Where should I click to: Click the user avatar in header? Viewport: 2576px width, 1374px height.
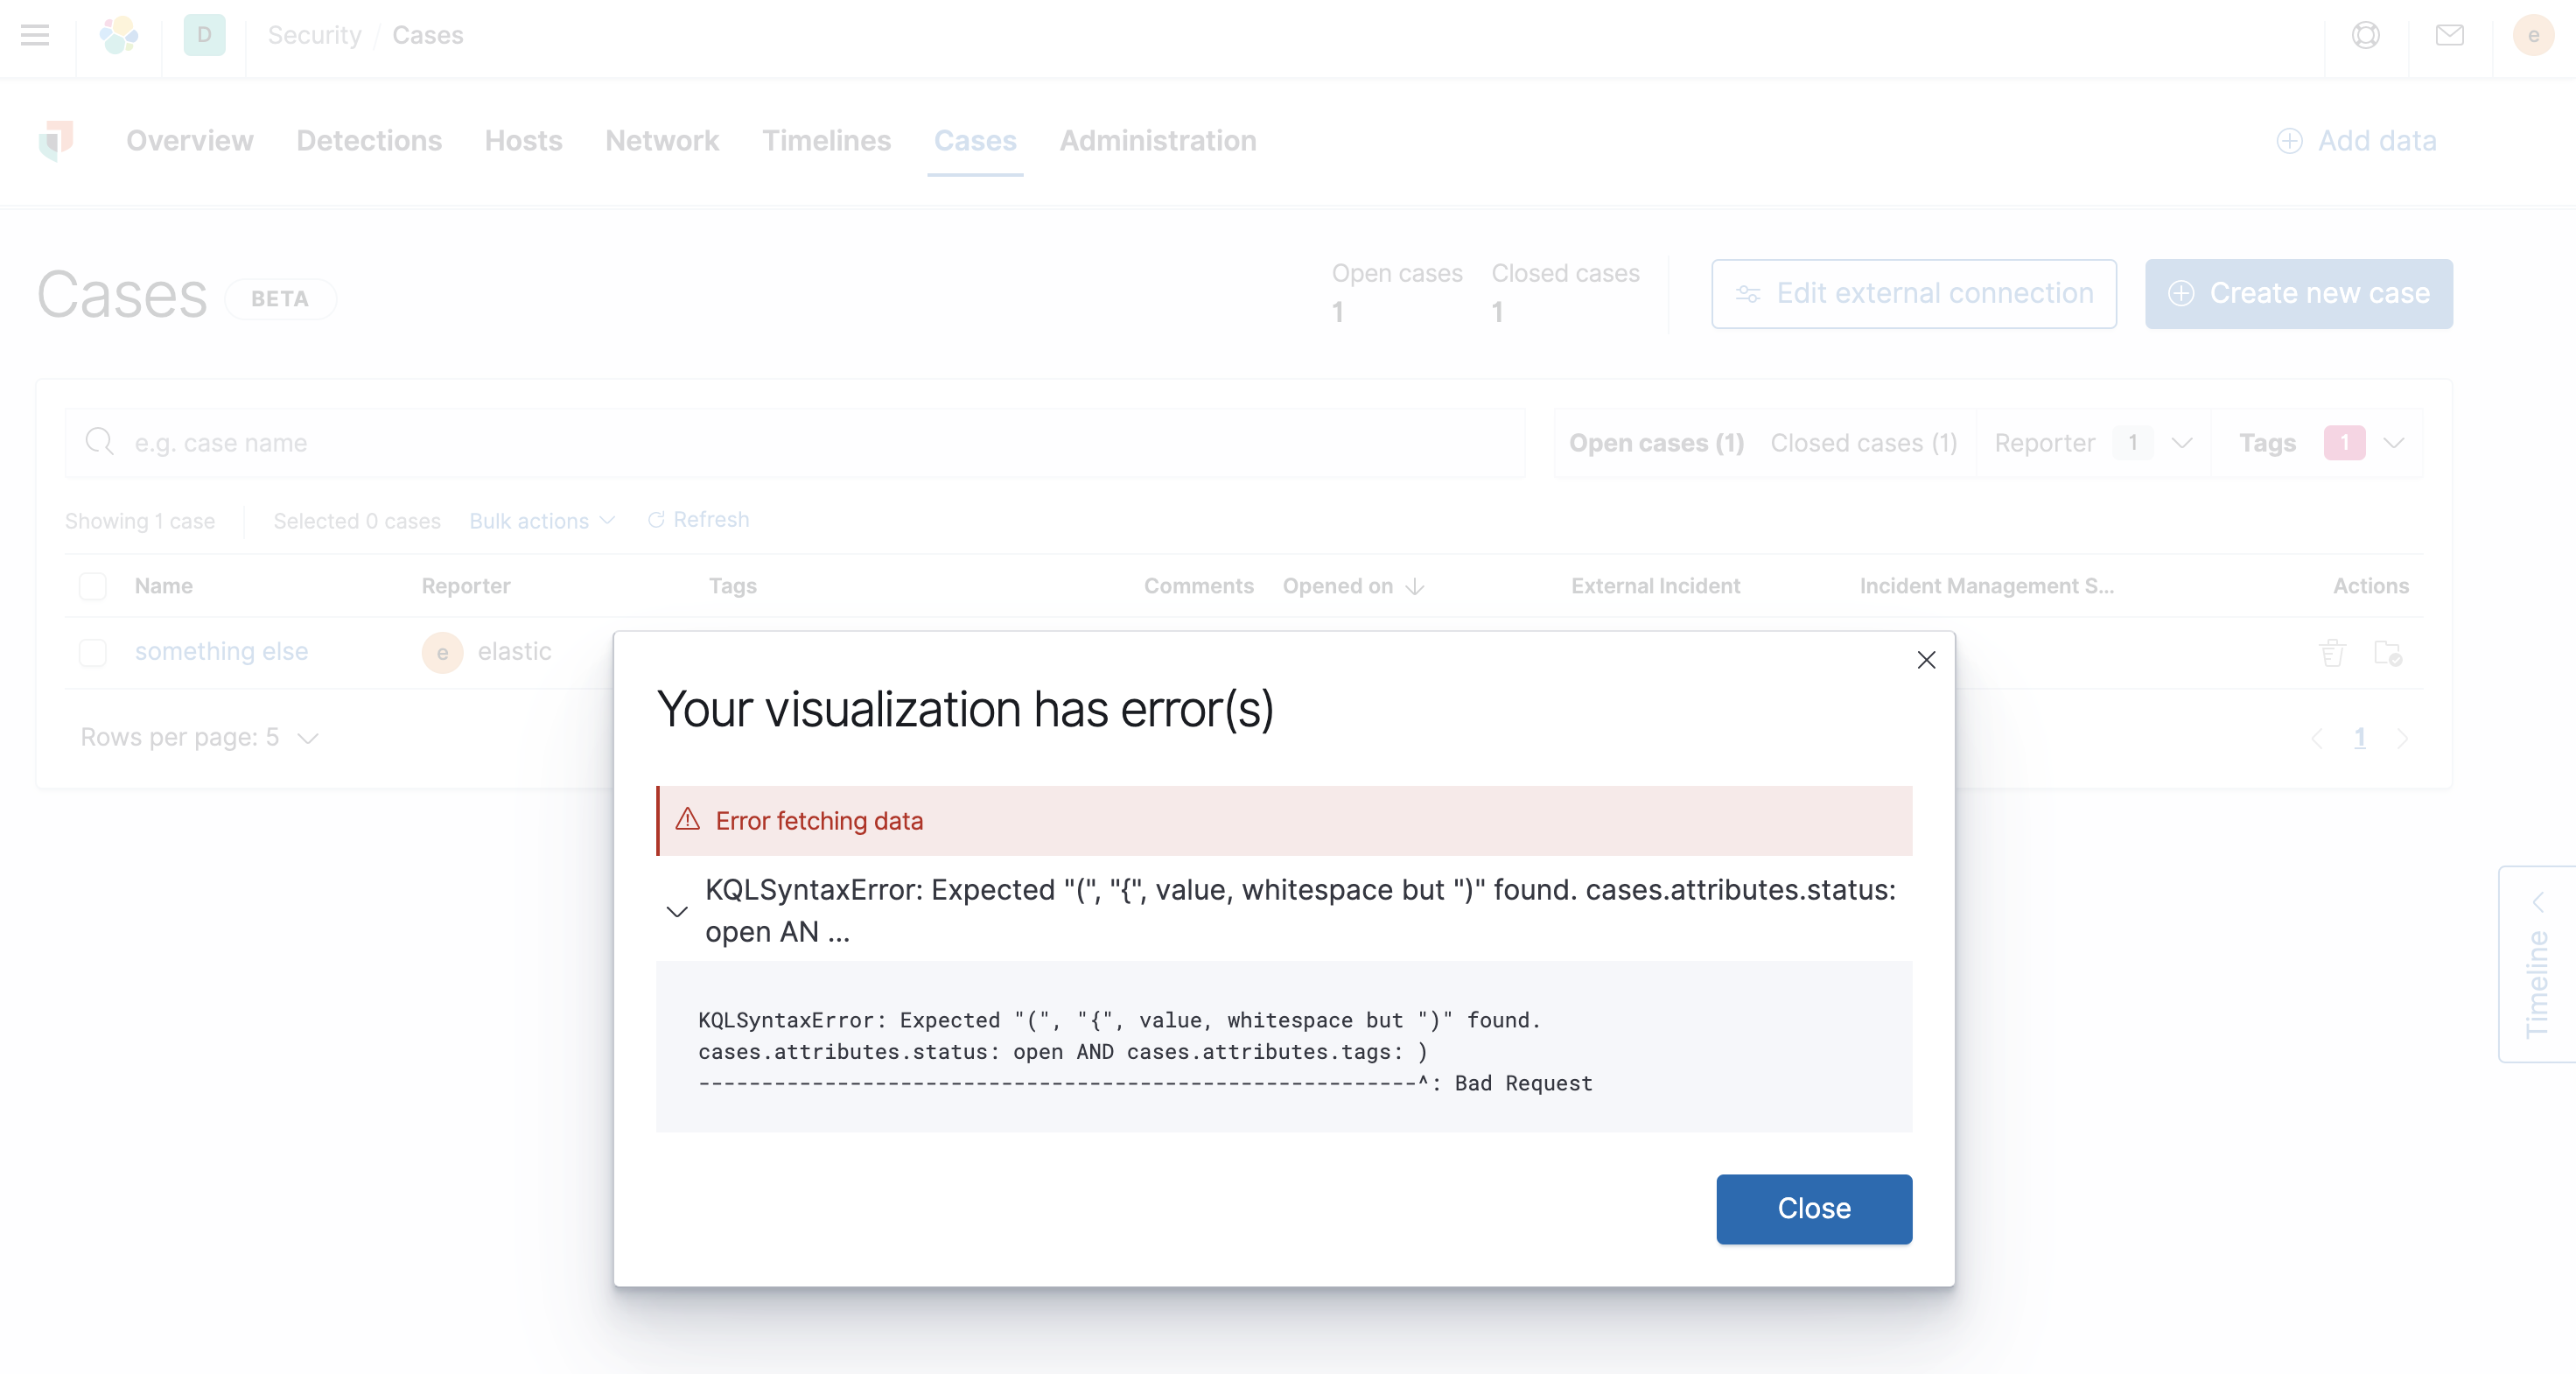coord(2533,35)
